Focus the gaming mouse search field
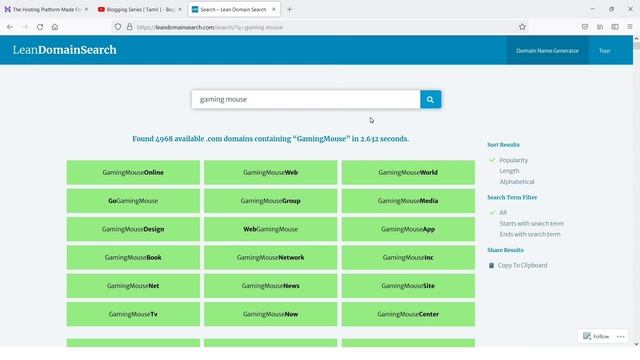 (x=306, y=99)
